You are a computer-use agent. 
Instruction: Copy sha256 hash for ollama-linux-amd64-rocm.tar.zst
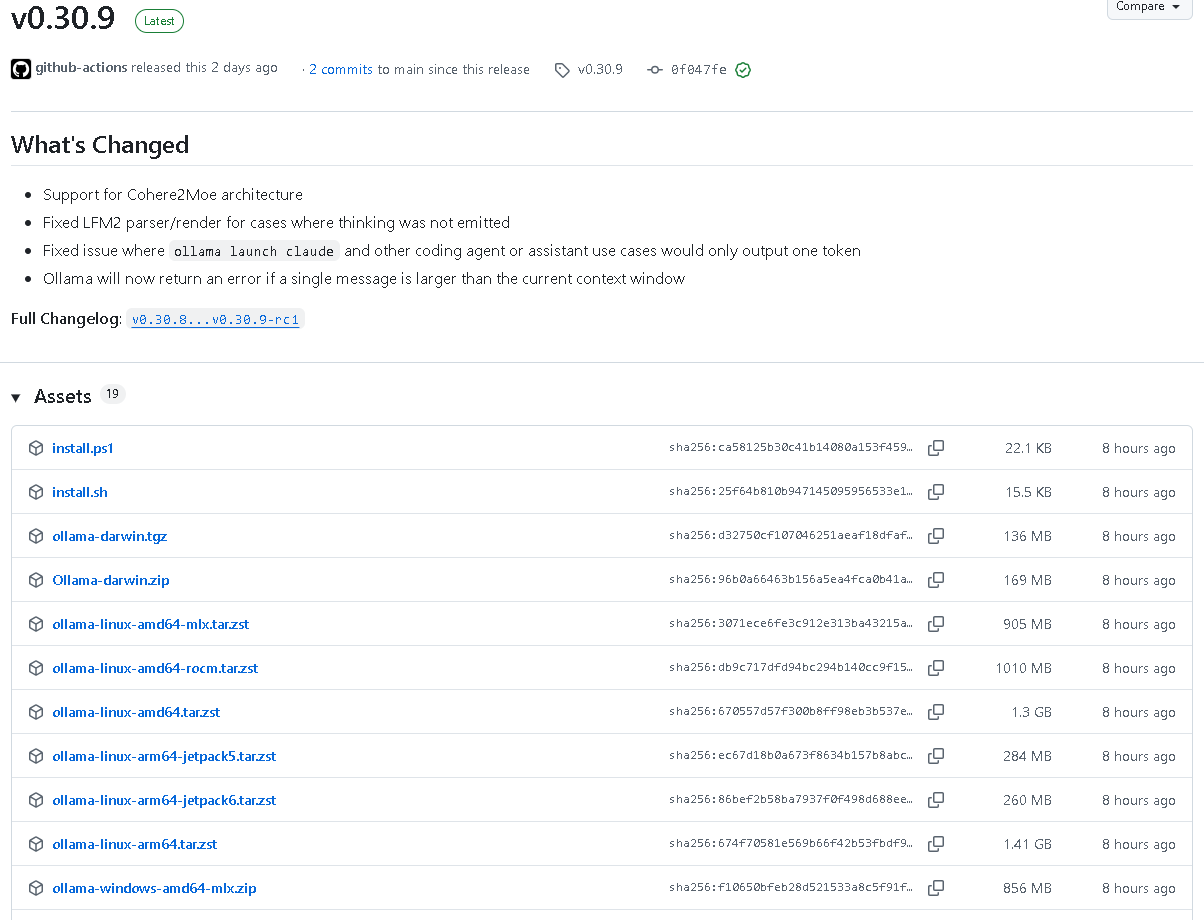(x=936, y=668)
